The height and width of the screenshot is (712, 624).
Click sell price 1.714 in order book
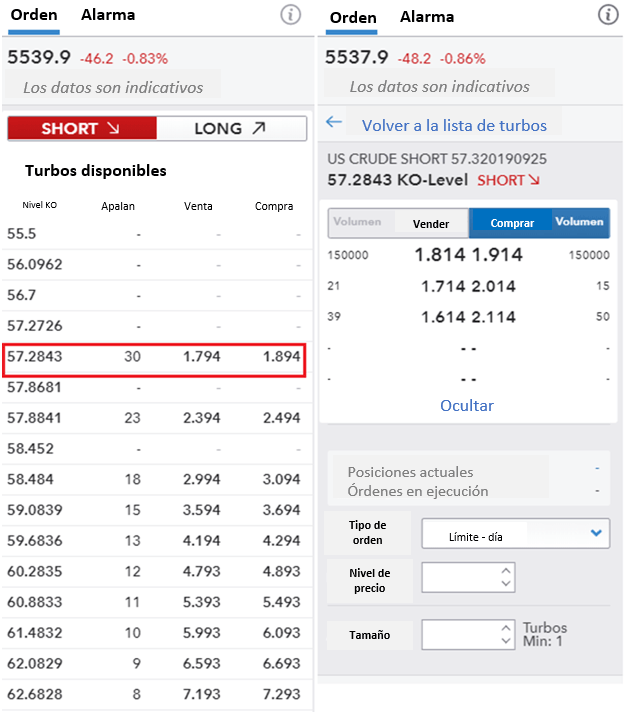coord(443,287)
